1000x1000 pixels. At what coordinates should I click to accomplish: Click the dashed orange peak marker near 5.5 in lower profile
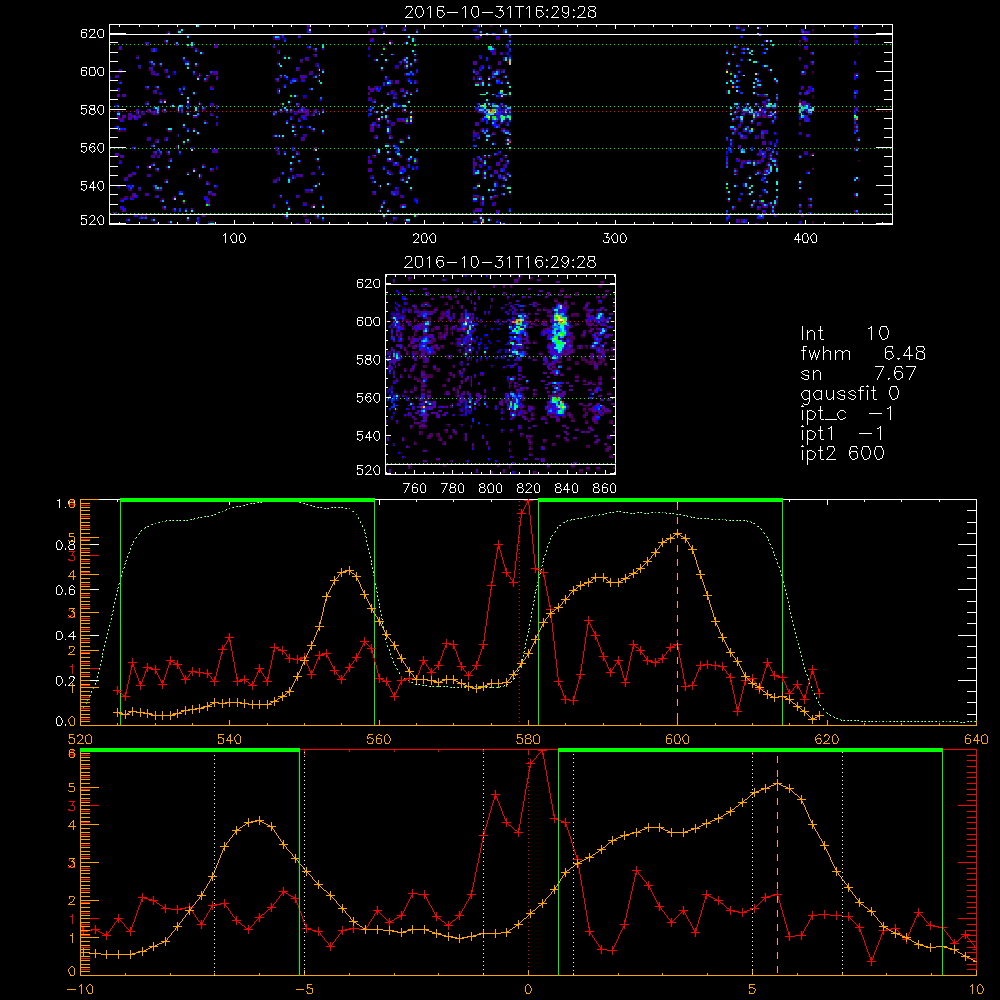777,864
